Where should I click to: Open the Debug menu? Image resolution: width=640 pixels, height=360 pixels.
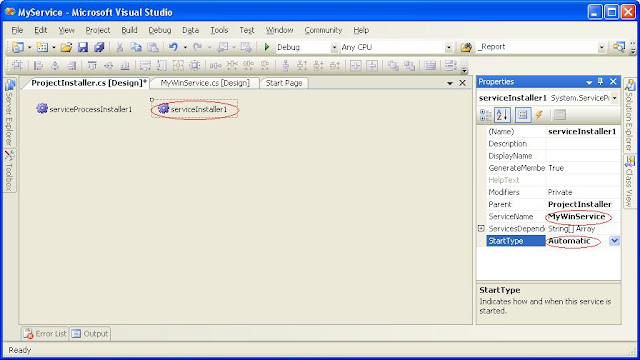(160, 30)
